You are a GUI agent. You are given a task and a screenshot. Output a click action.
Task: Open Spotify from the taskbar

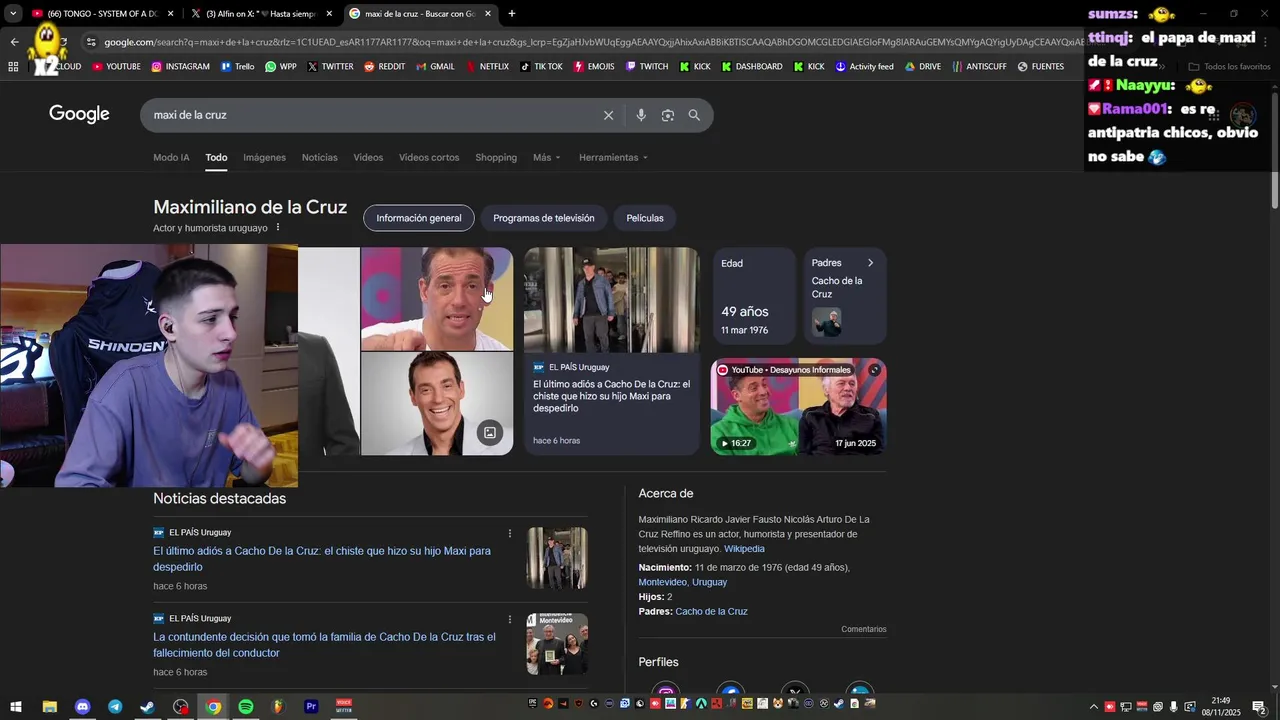(246, 707)
